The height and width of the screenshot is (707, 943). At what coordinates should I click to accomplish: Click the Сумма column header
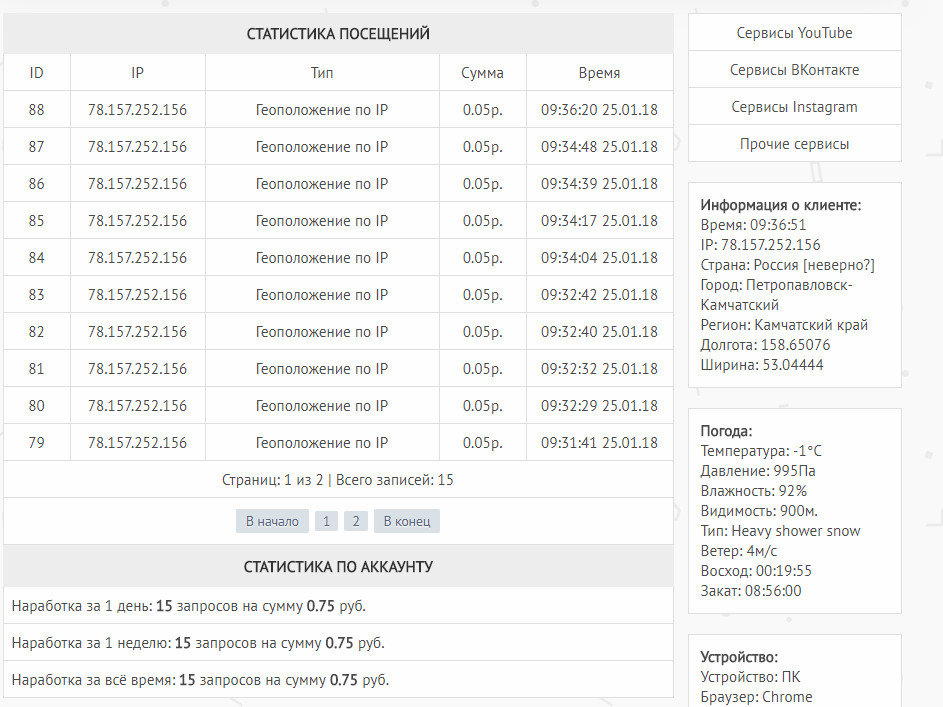[x=482, y=73]
